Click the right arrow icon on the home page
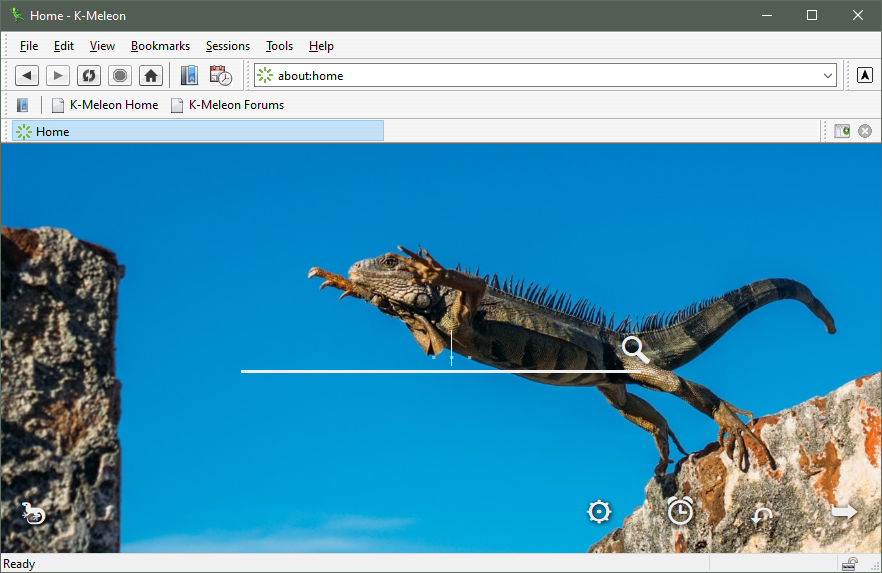Viewport: 882px width, 573px height. coord(844,512)
